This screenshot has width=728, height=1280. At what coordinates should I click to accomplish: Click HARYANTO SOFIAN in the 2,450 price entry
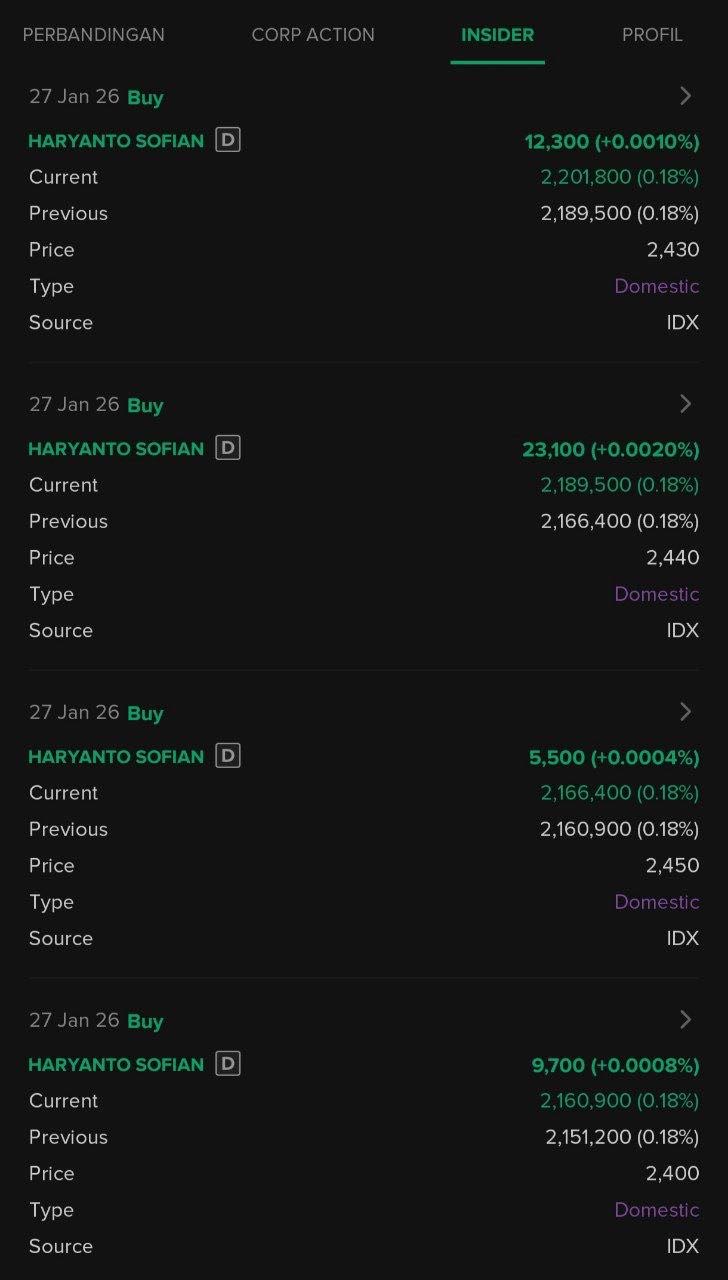[116, 757]
